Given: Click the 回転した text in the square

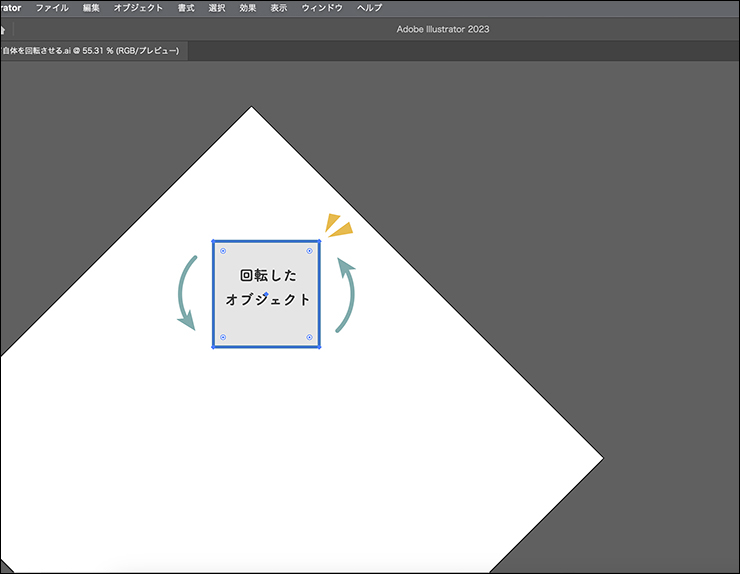Looking at the screenshot, I should [268, 275].
